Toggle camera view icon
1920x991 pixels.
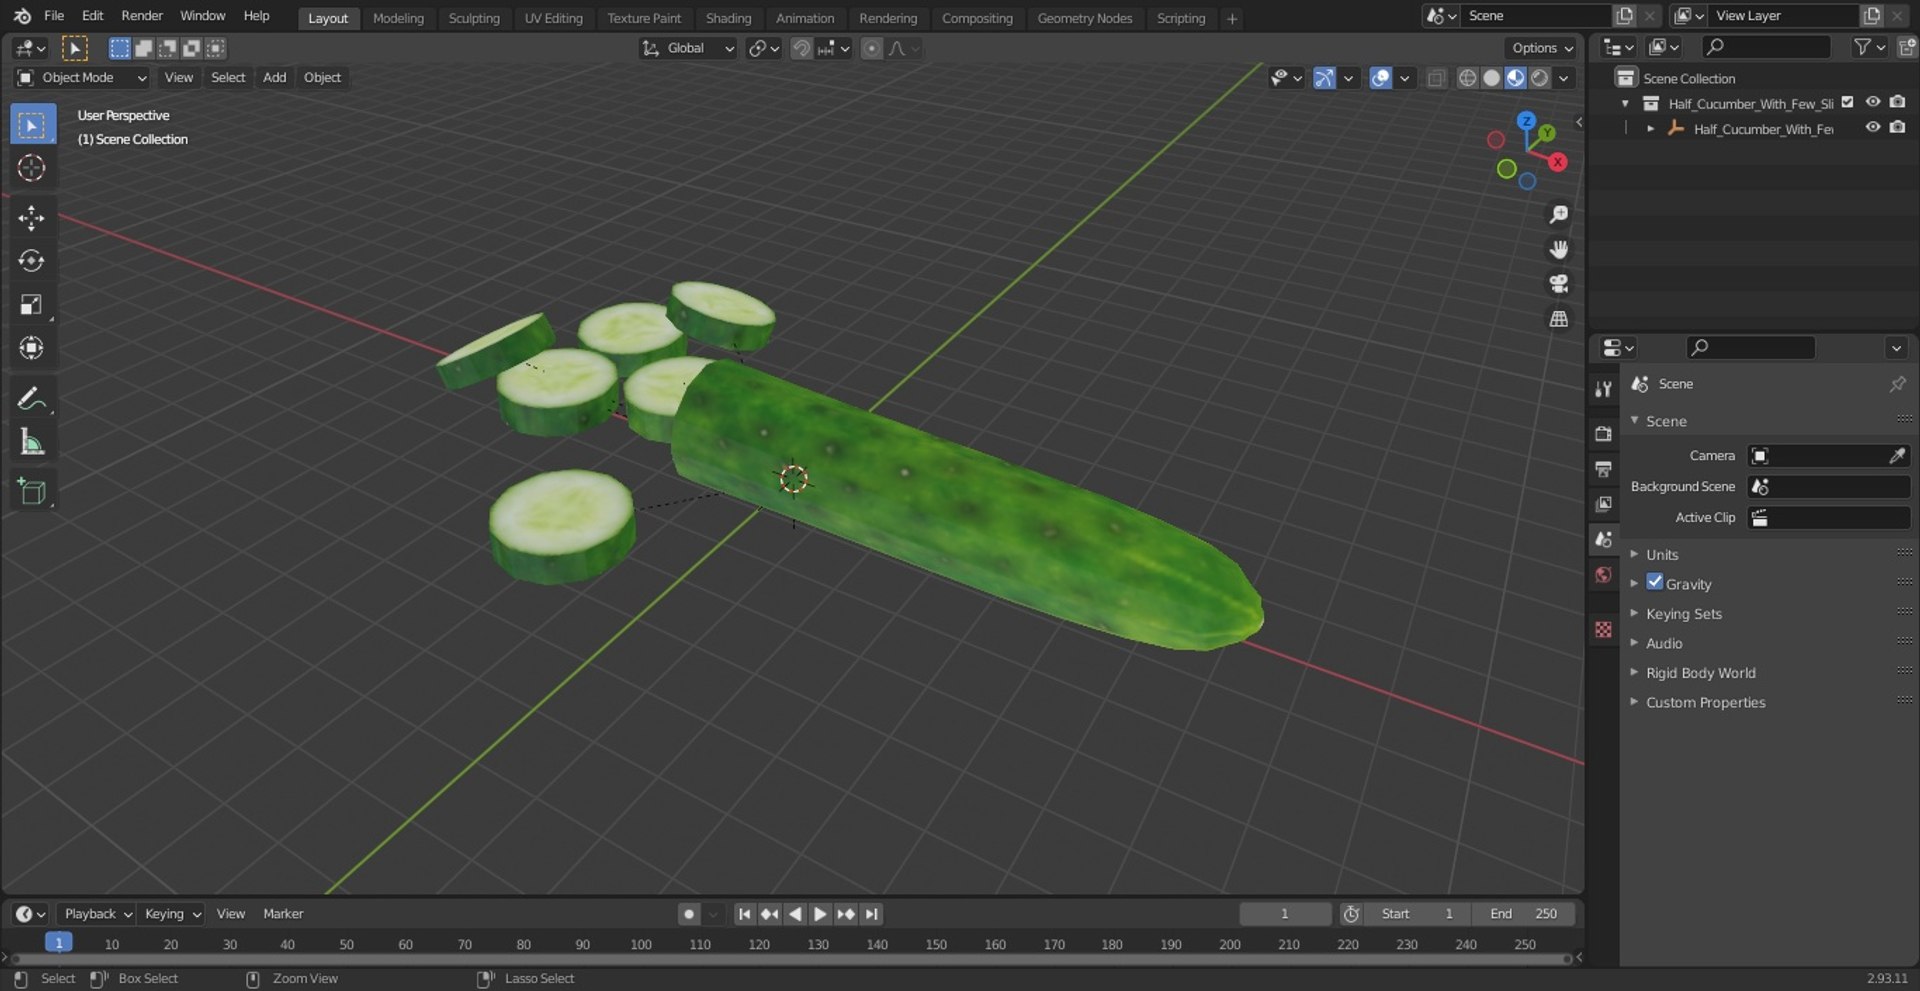click(1558, 284)
